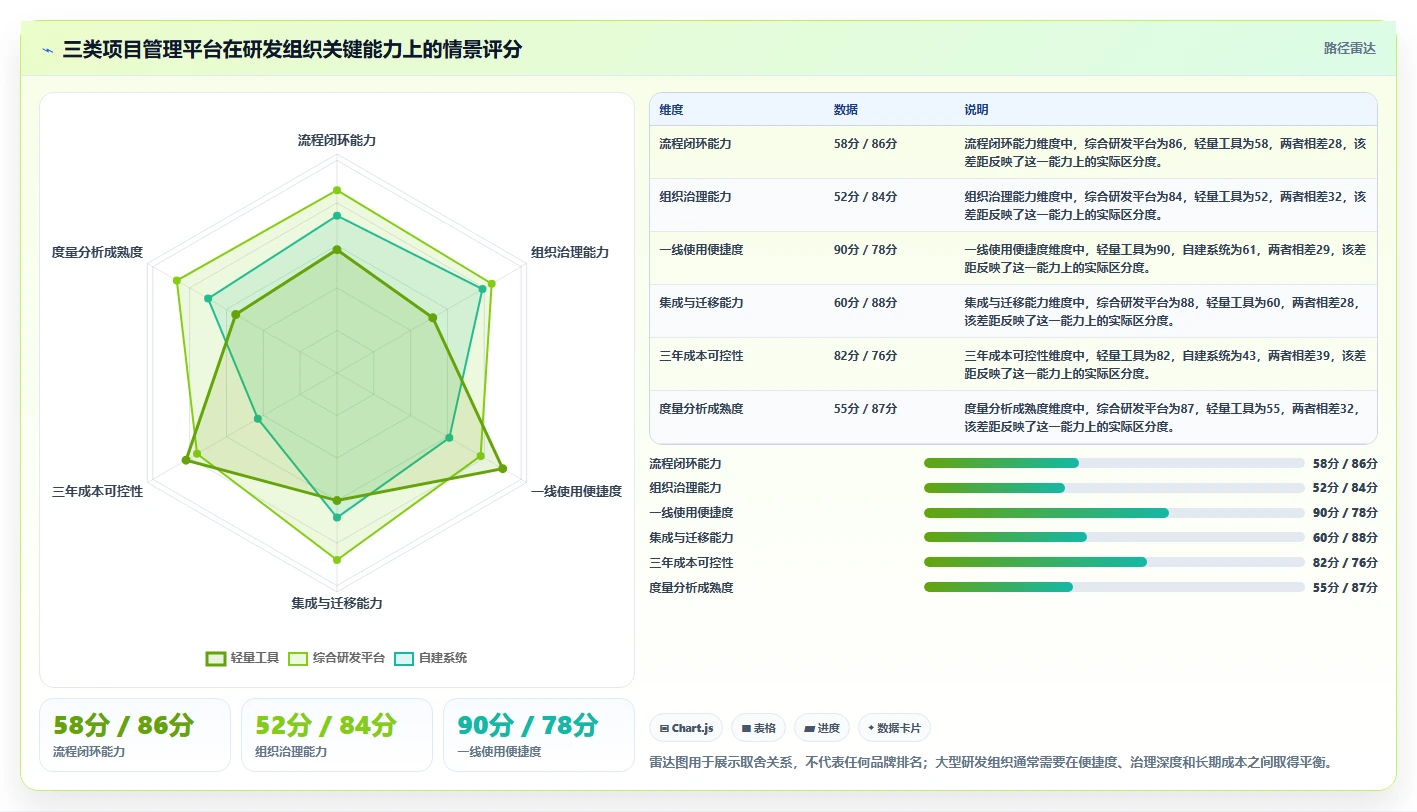Select table row 度量分析成熟度
This screenshot has height=812, width=1417.
click(1013, 417)
